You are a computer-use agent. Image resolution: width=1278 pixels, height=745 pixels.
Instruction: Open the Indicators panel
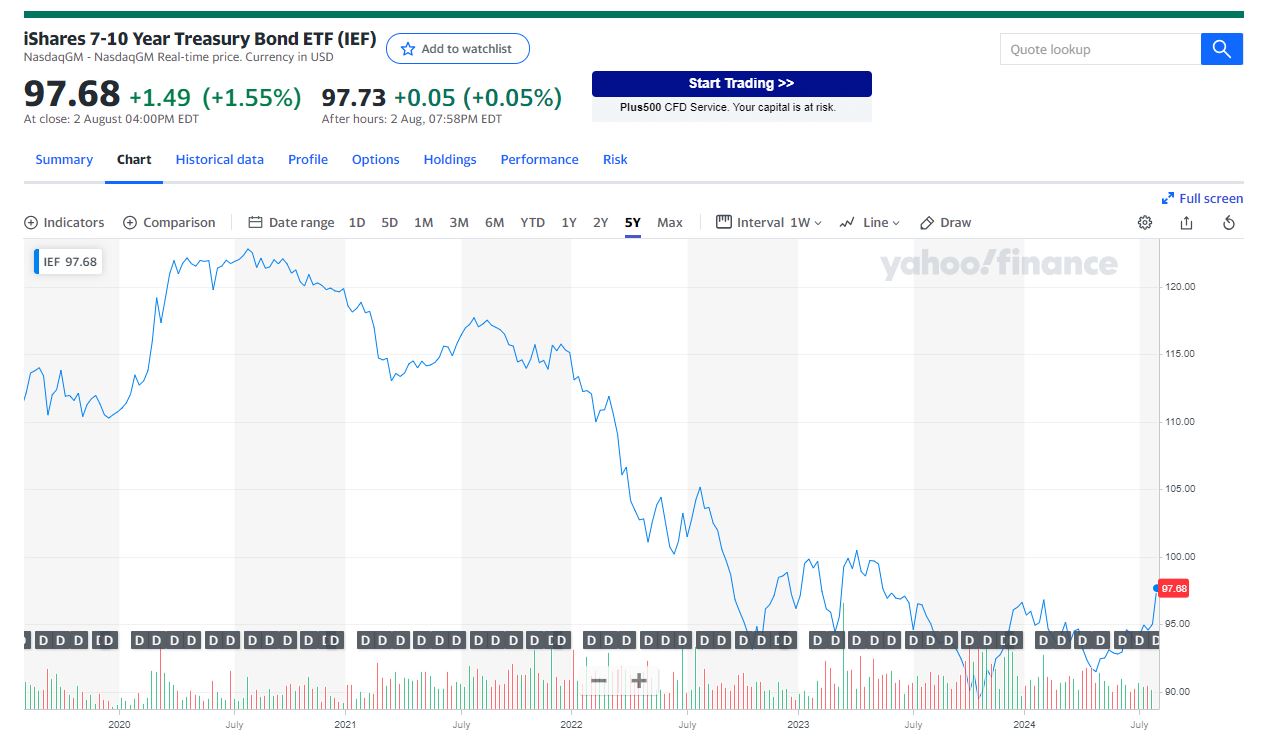click(x=64, y=223)
